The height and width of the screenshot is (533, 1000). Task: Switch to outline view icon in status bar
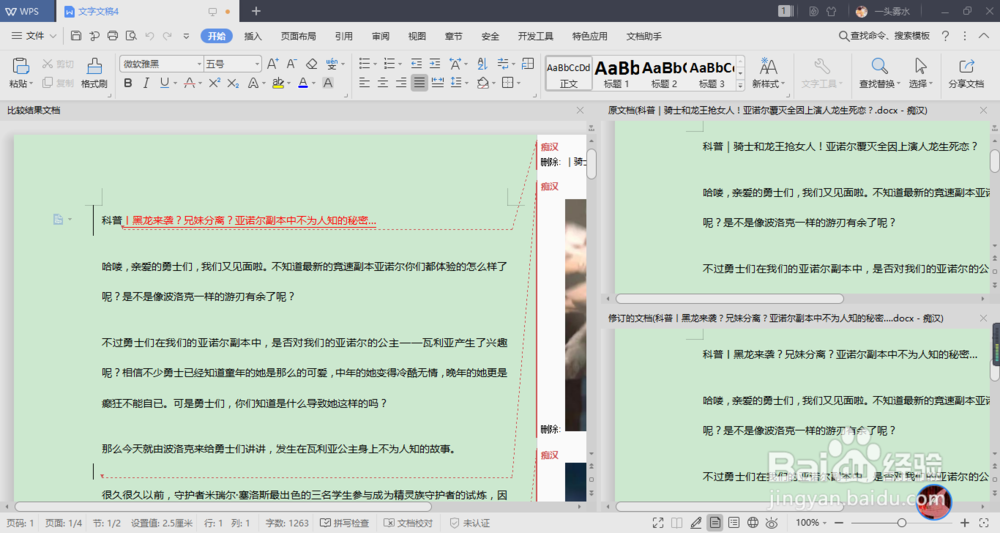(x=734, y=523)
